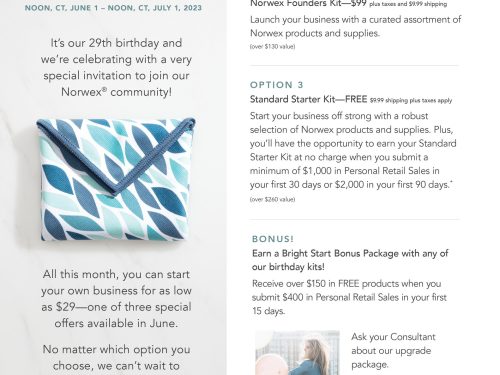The width and height of the screenshot is (500, 375).
Task: Click the Bright Start Bonus Package heading
Action: pos(350,260)
